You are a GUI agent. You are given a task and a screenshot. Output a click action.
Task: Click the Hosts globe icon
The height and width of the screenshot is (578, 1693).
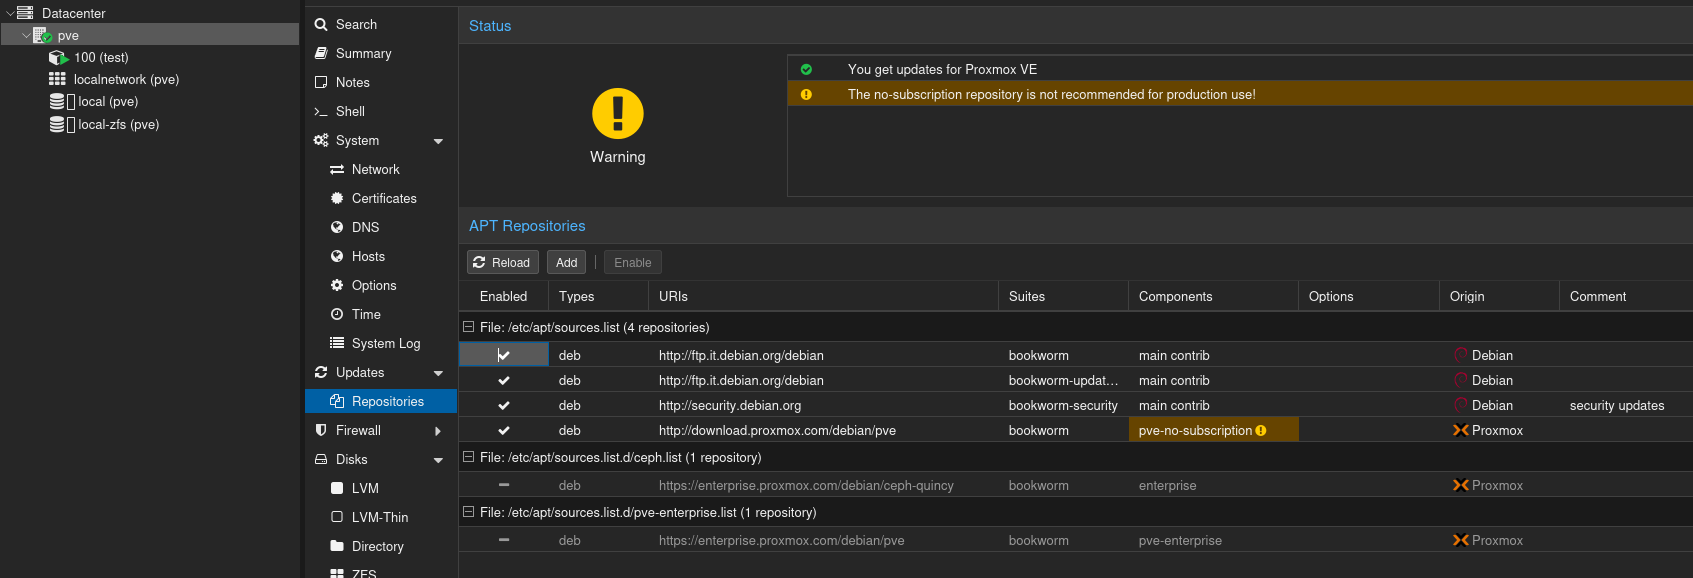(337, 256)
